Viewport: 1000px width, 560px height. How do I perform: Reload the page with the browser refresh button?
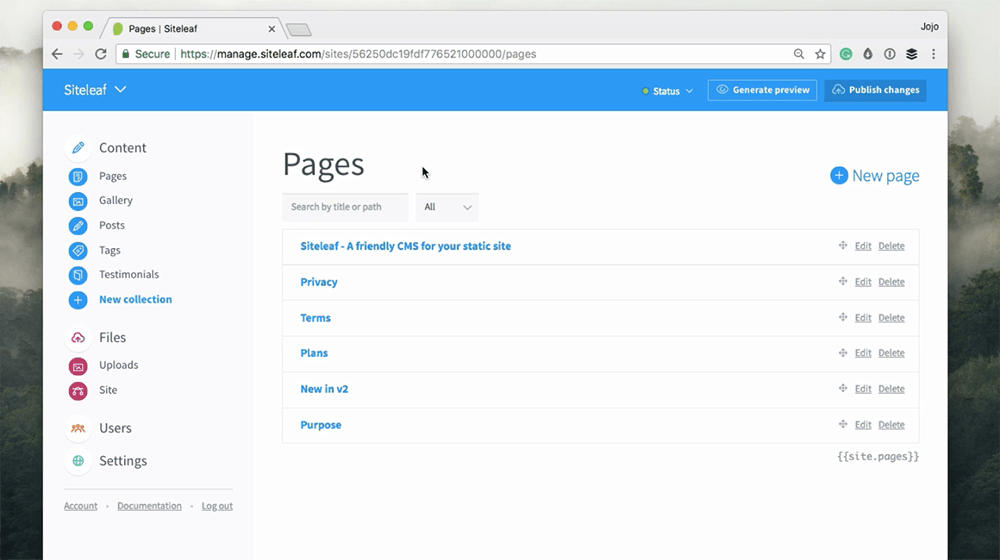coord(100,54)
